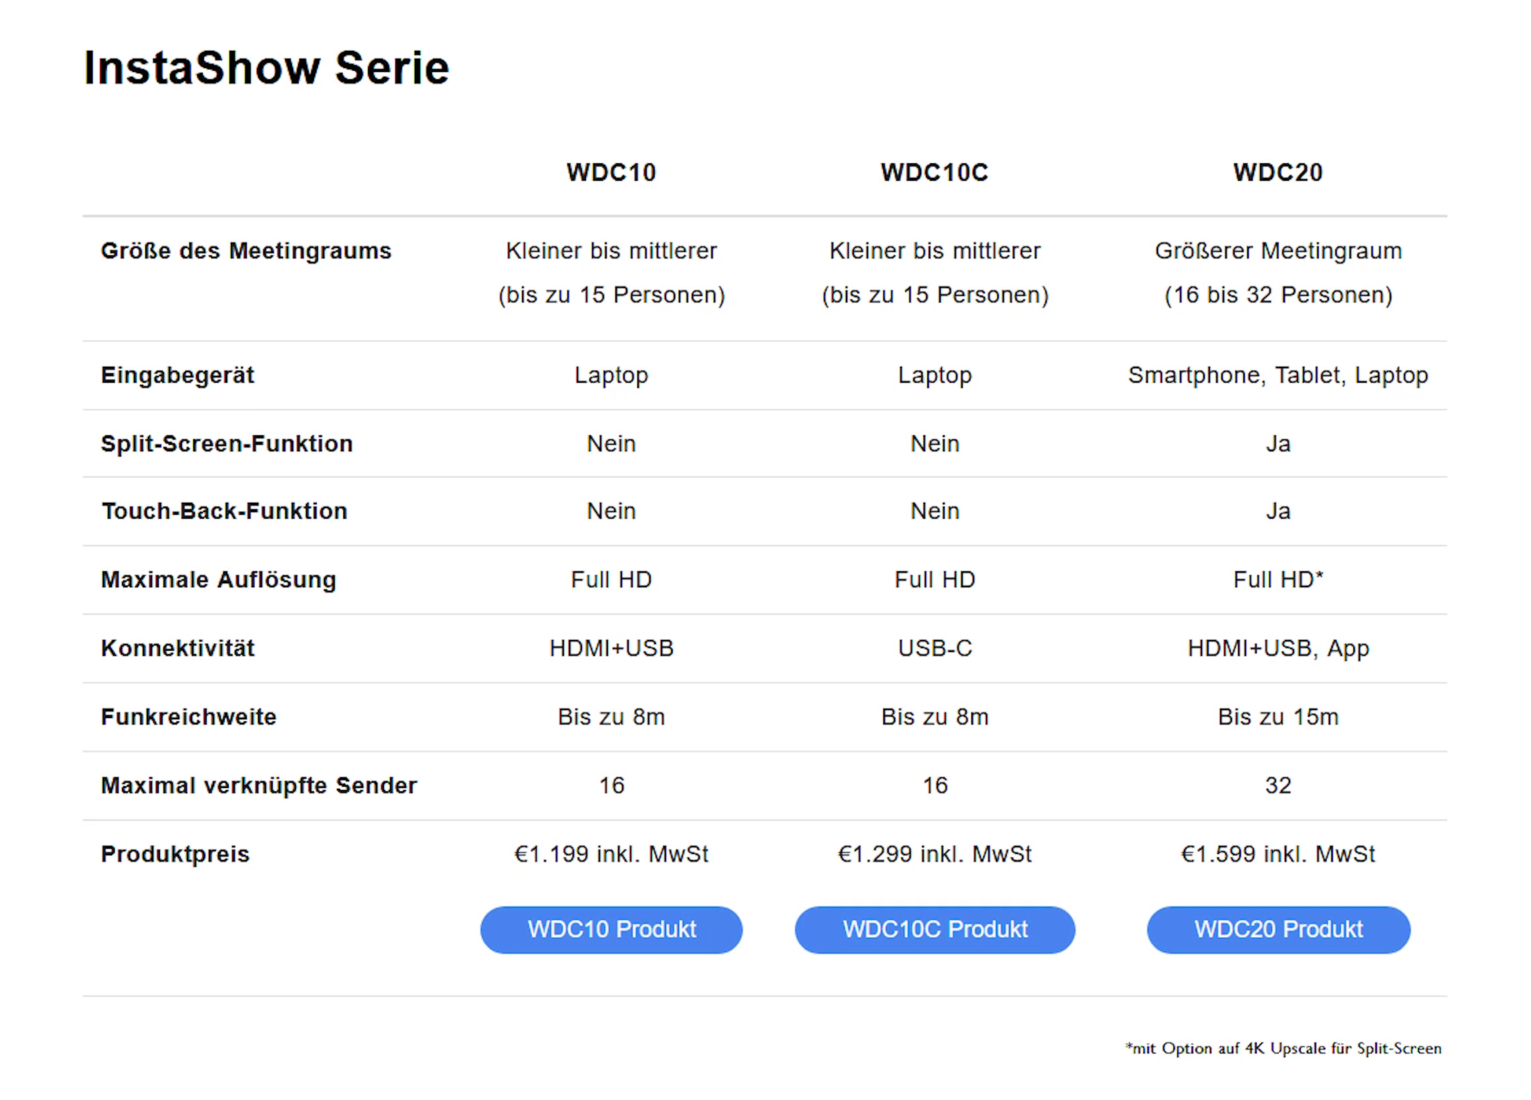The width and height of the screenshot is (1531, 1100).
Task: Click the Maximal verknüpfte Sender label
Action: tap(259, 785)
